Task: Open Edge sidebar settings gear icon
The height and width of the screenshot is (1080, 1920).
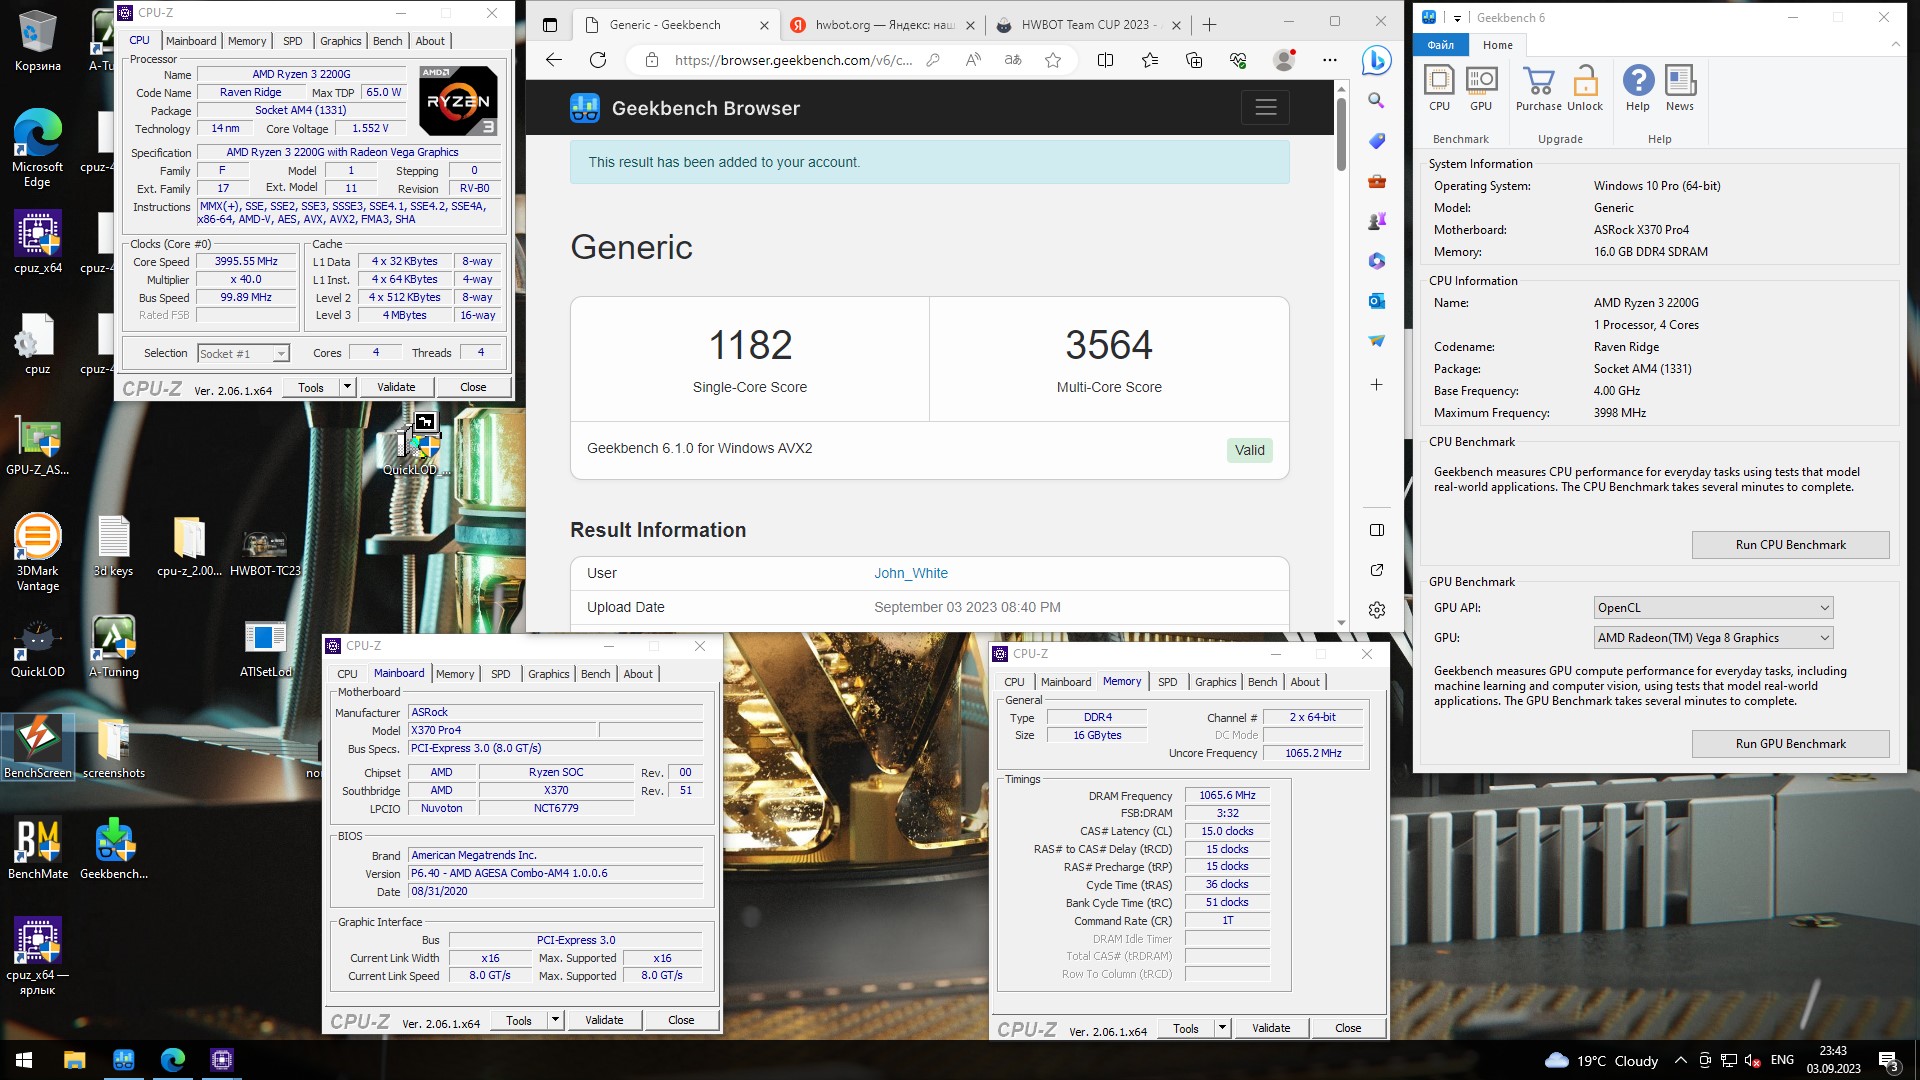Action: click(1377, 610)
